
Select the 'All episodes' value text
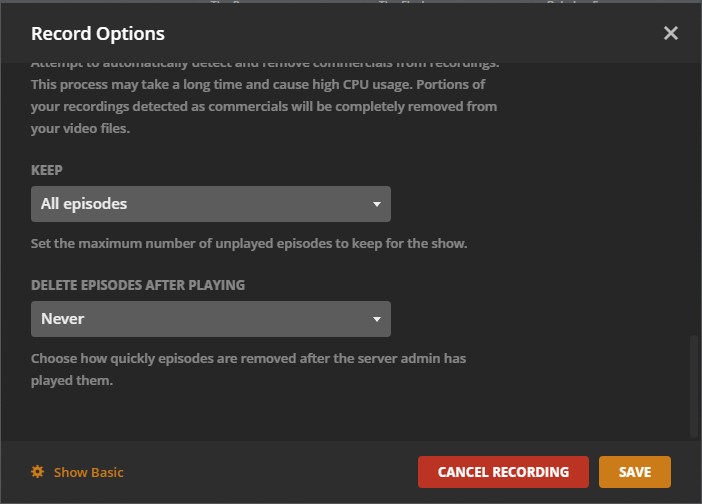[84, 204]
